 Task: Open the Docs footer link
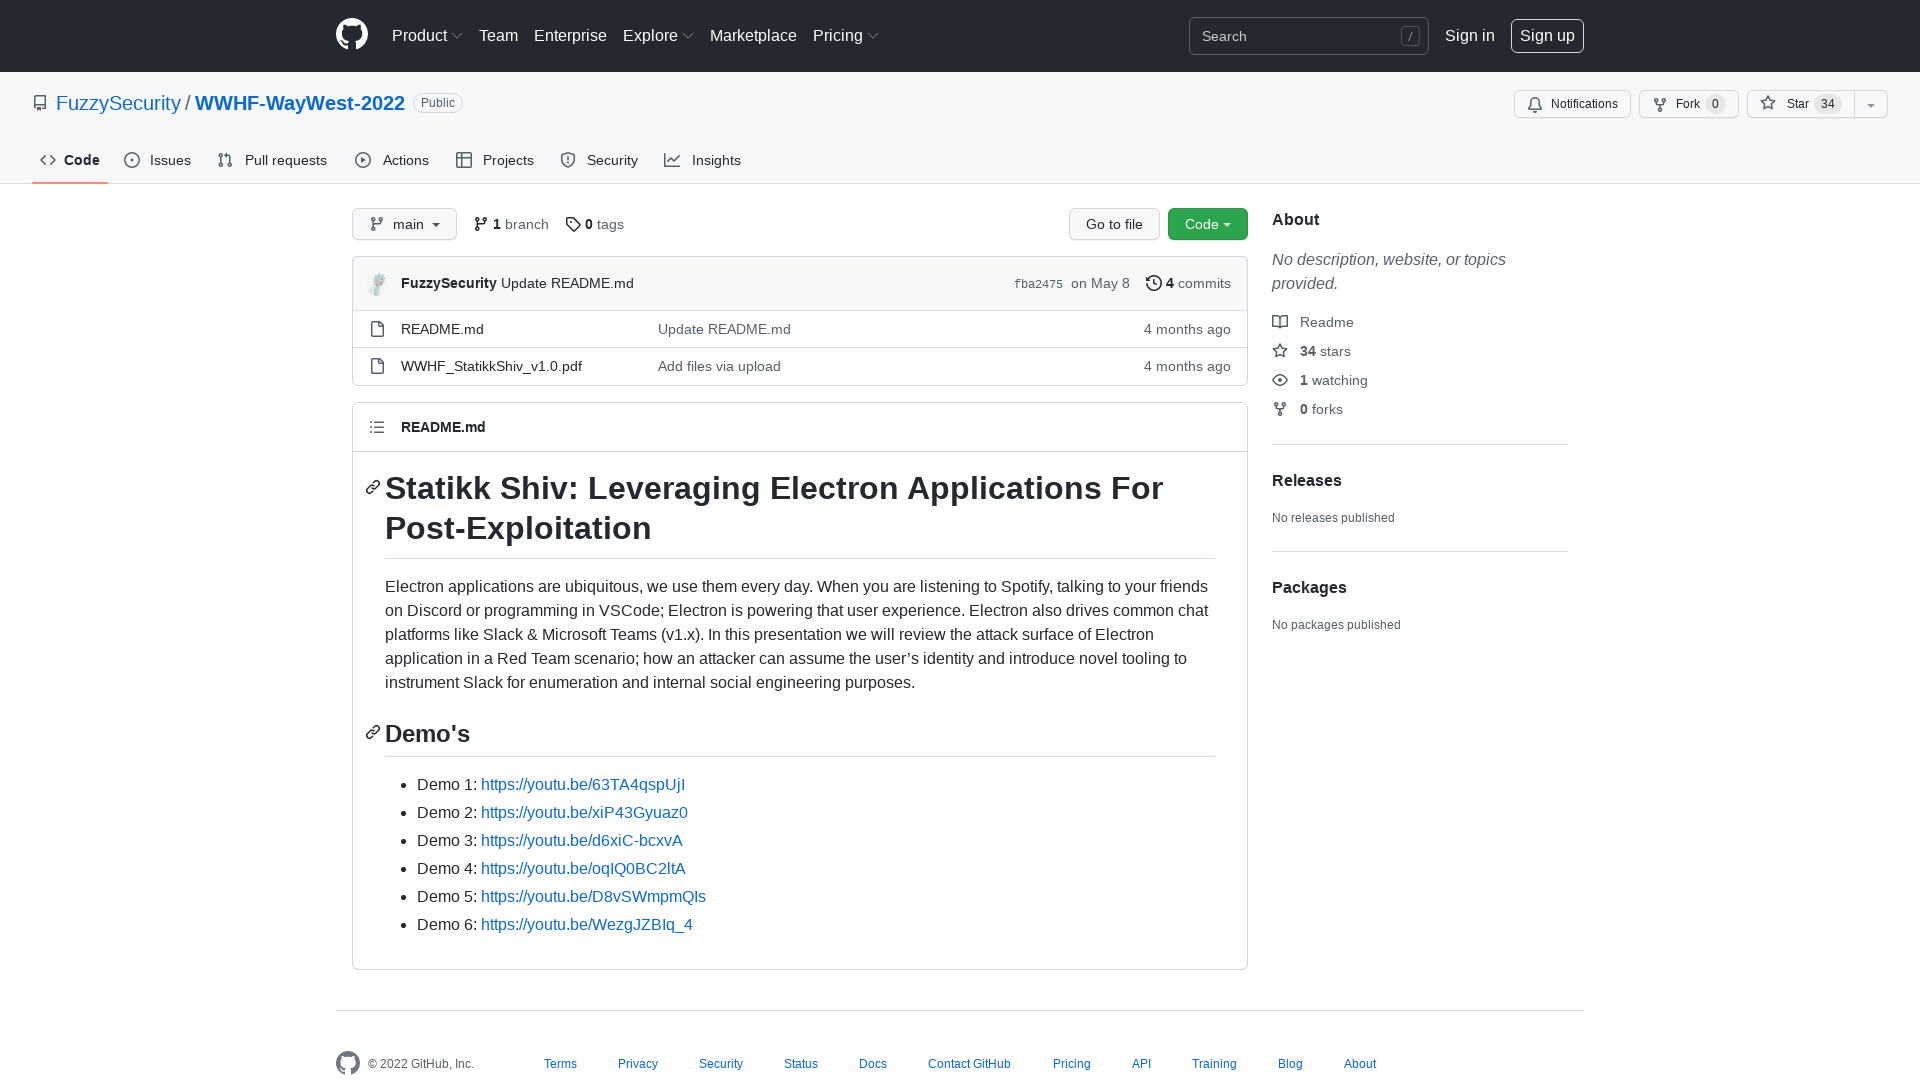click(873, 1063)
